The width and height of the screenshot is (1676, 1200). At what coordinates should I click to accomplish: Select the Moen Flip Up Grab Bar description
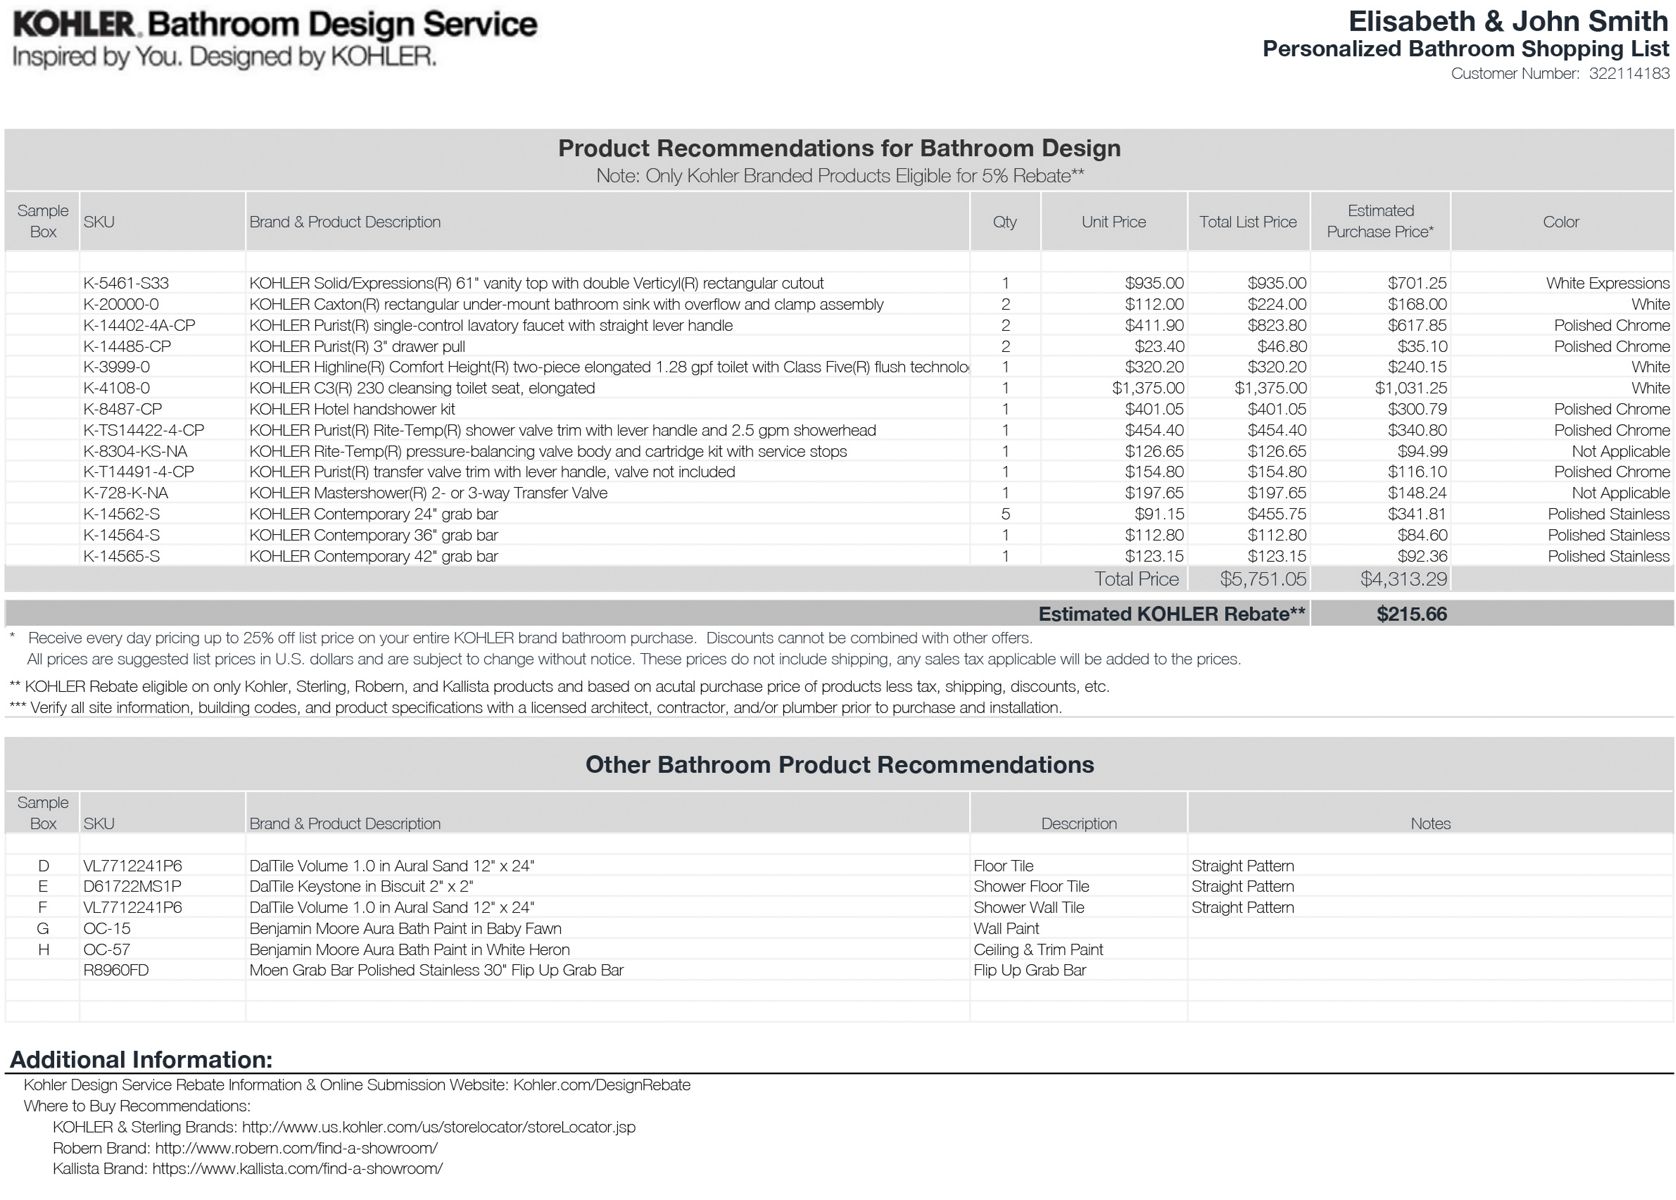pos(436,970)
